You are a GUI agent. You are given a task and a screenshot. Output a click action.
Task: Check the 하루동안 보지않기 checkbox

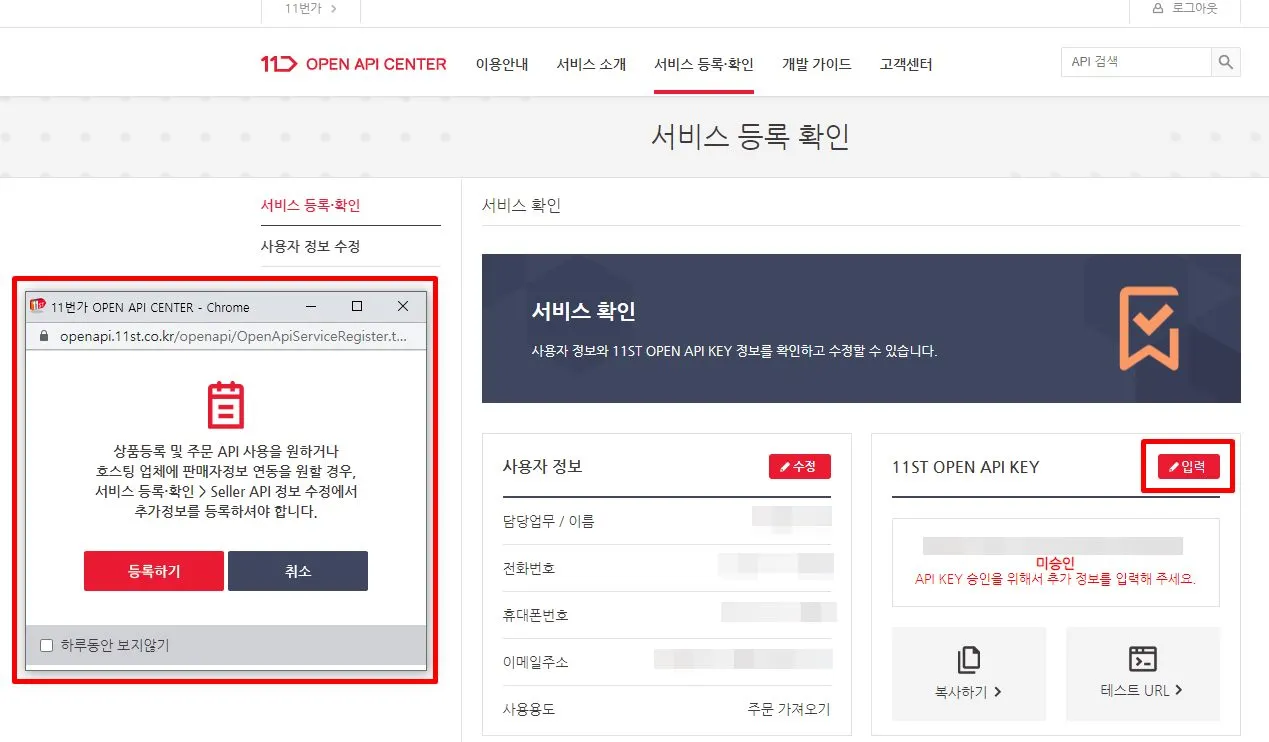tap(46, 646)
